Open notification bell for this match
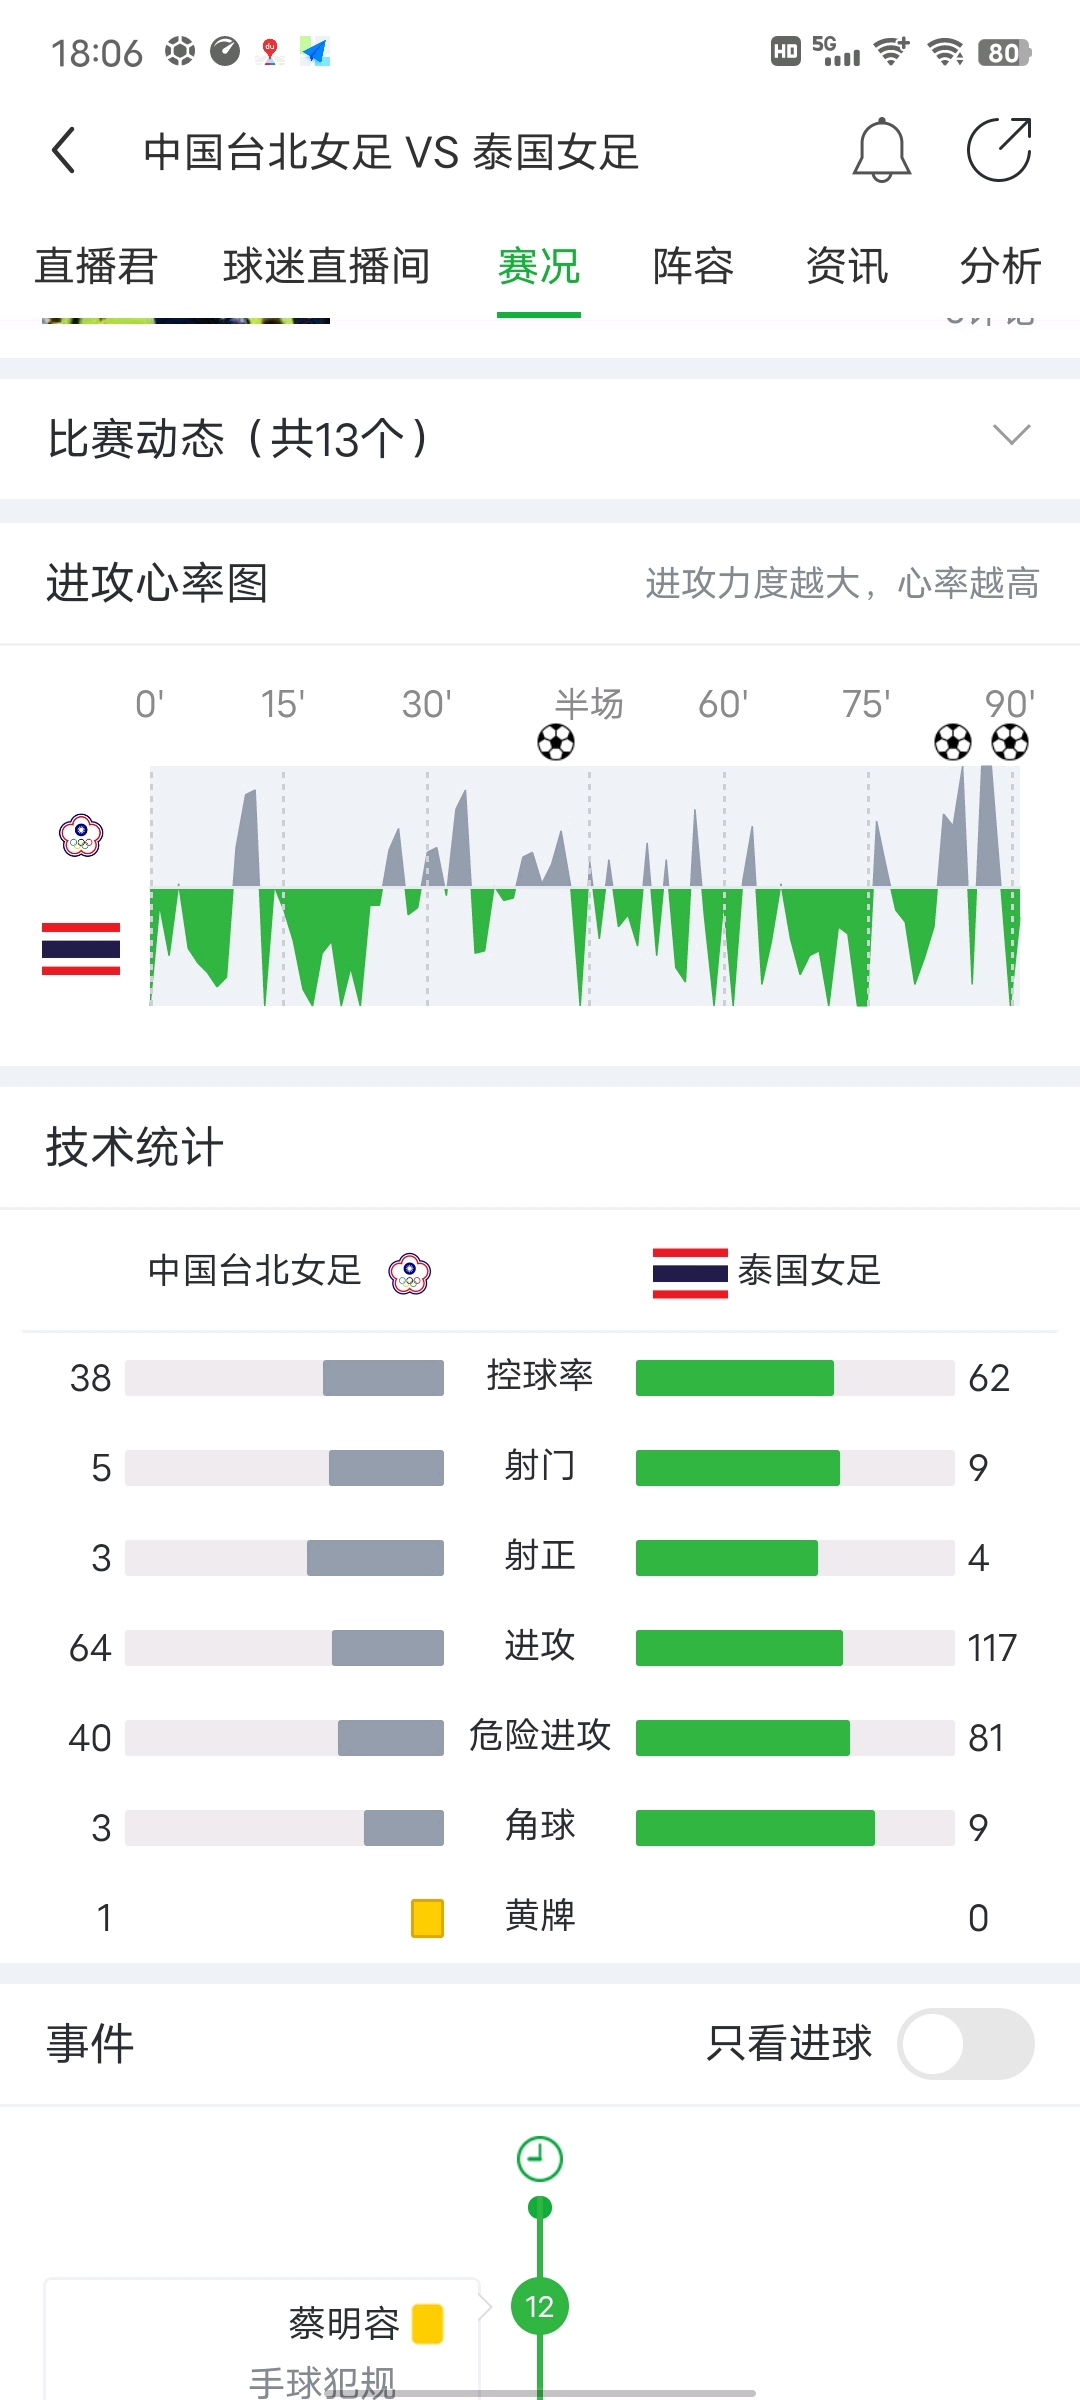This screenshot has width=1080, height=2400. point(881,150)
